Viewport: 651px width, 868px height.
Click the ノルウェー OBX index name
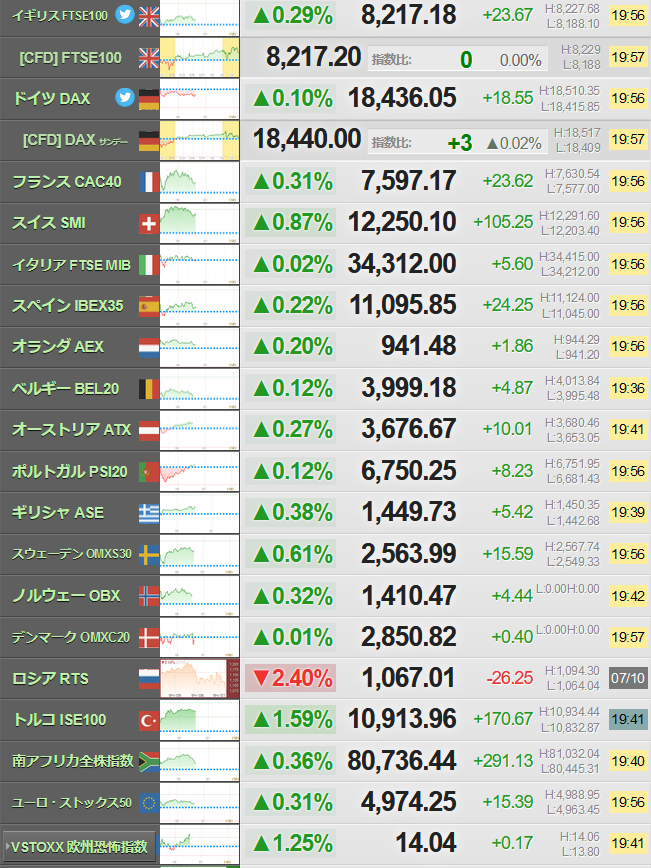(66, 596)
